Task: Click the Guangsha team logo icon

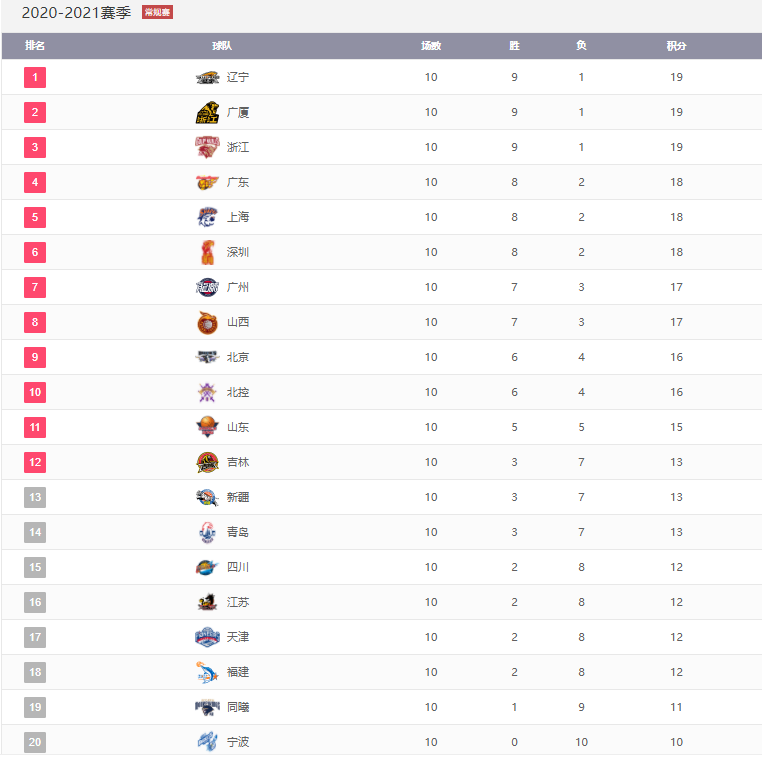Action: pos(207,112)
